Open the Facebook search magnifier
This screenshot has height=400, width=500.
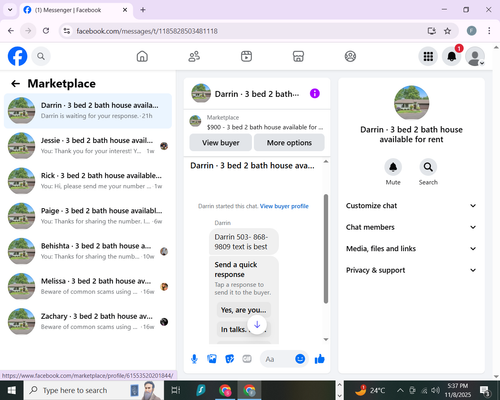point(41,56)
